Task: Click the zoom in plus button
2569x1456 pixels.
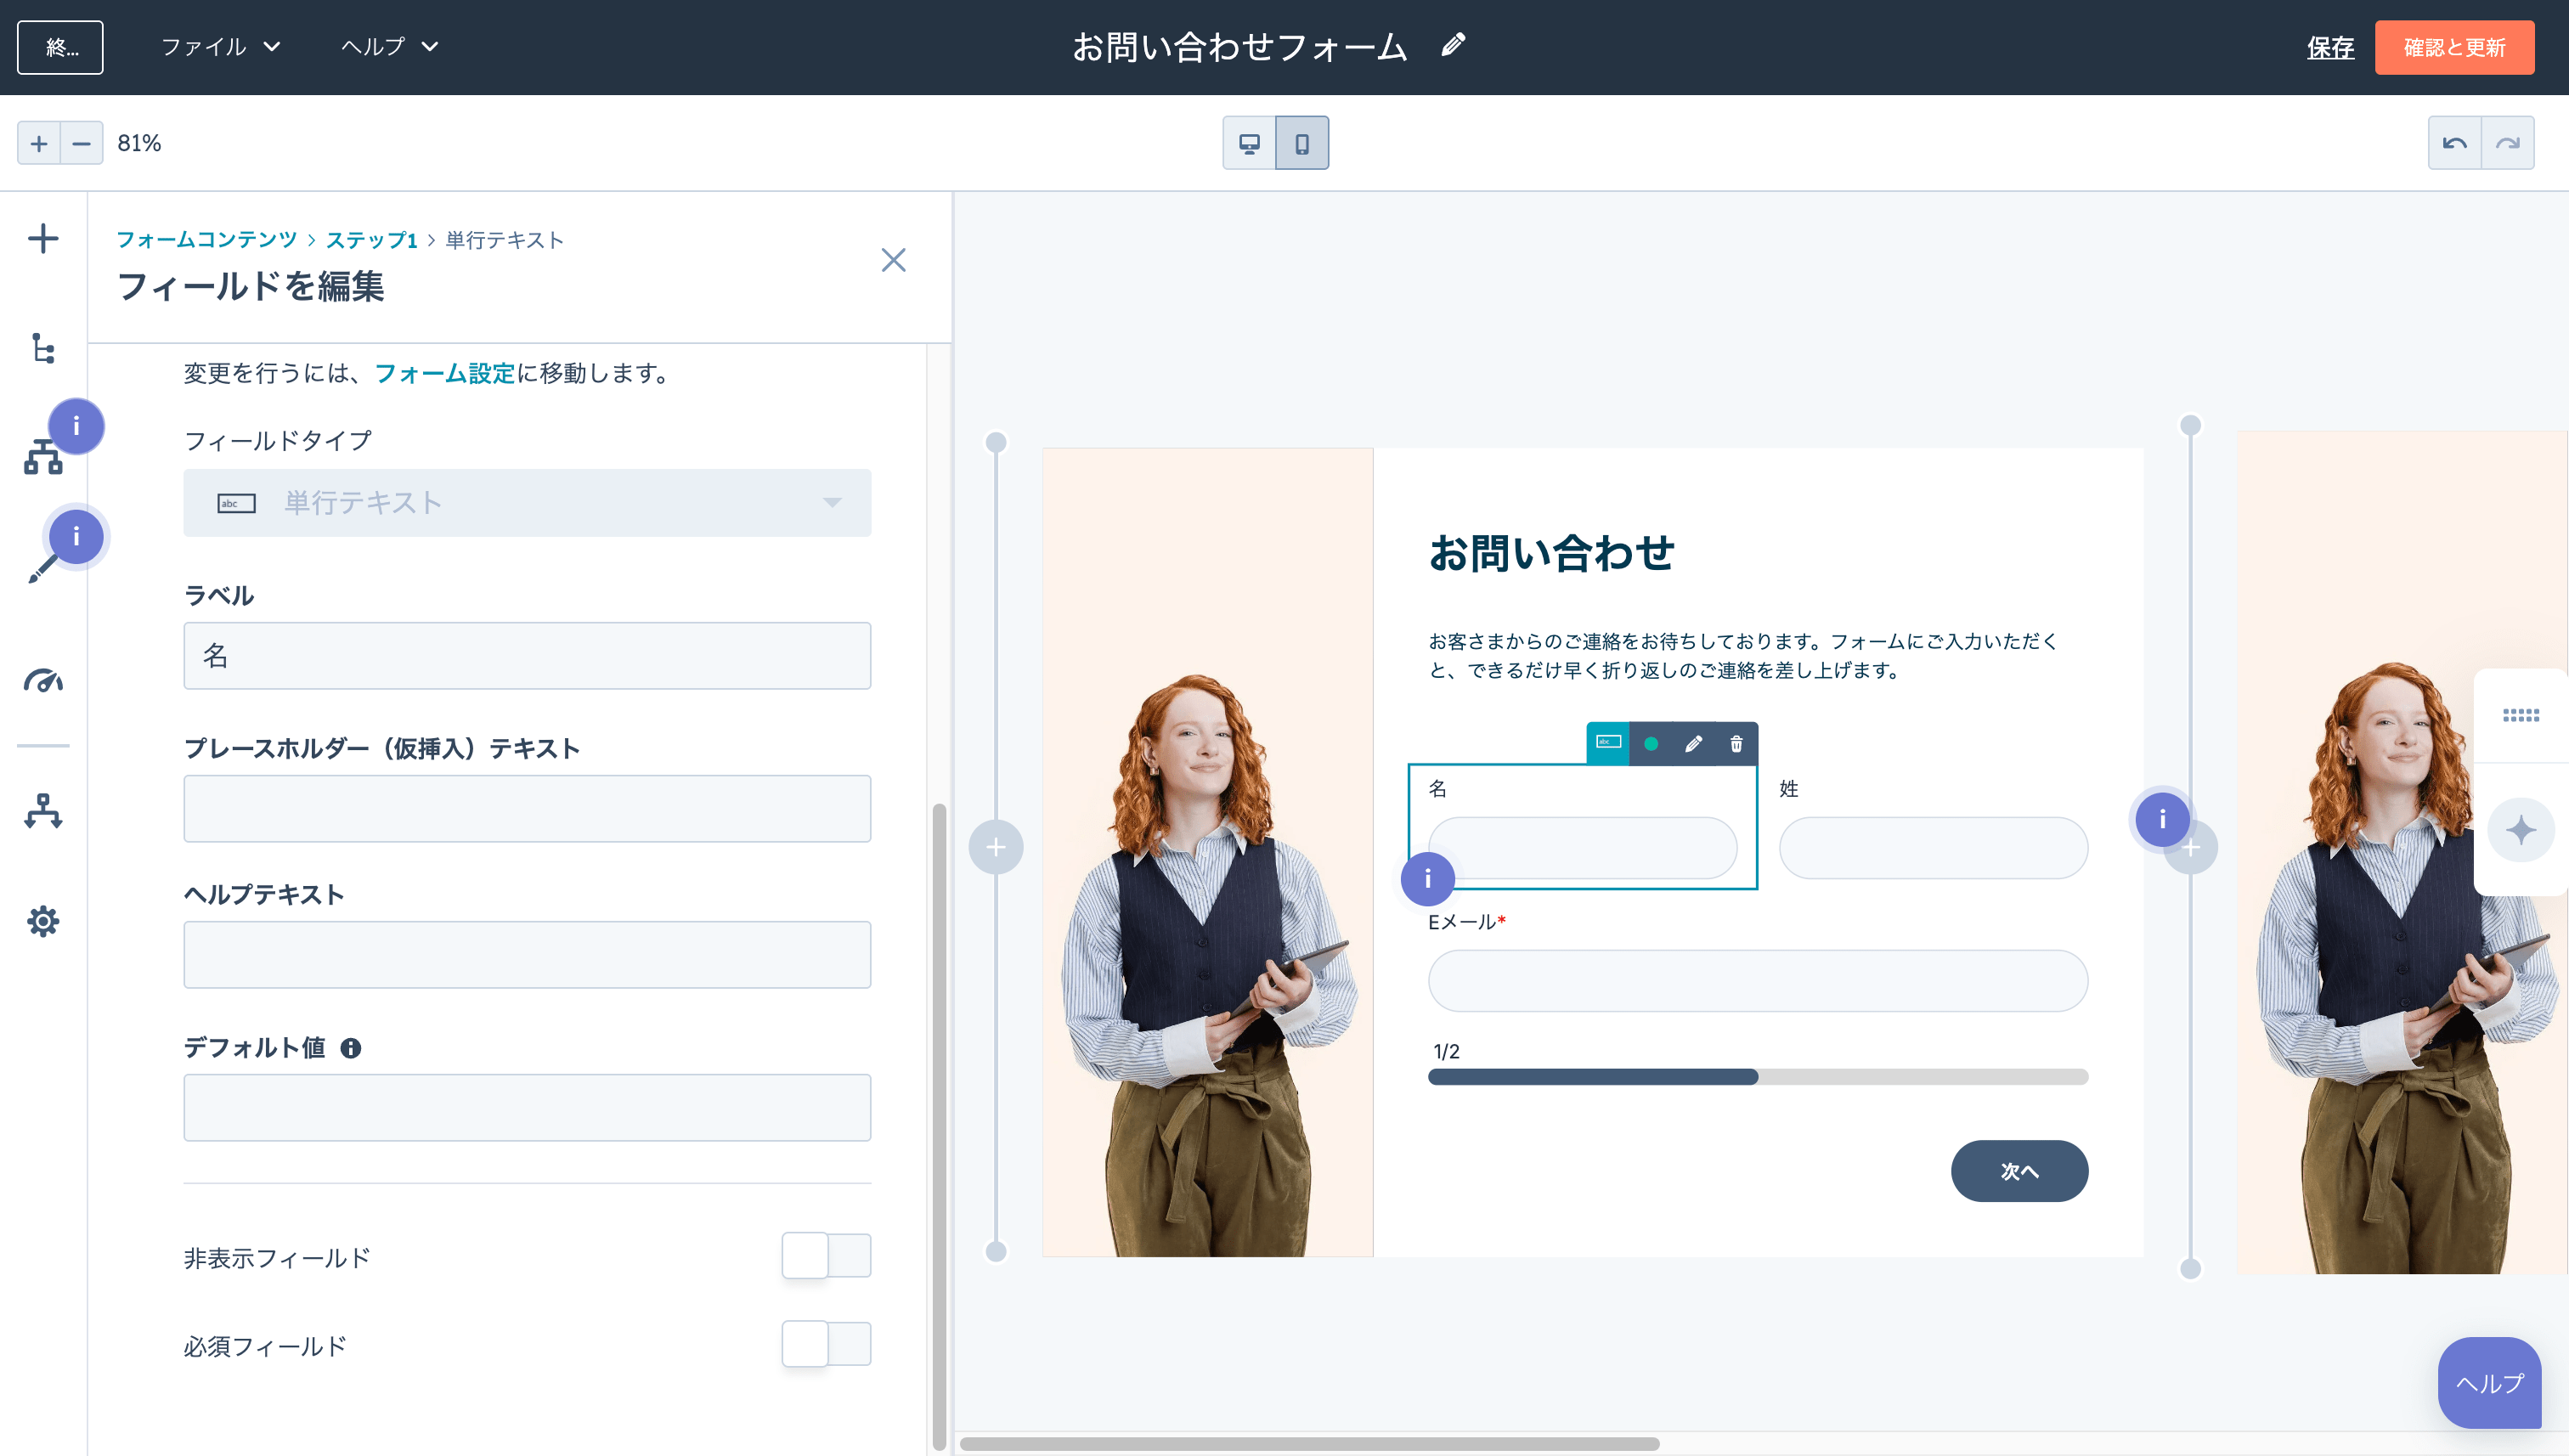Action: coord(39,143)
